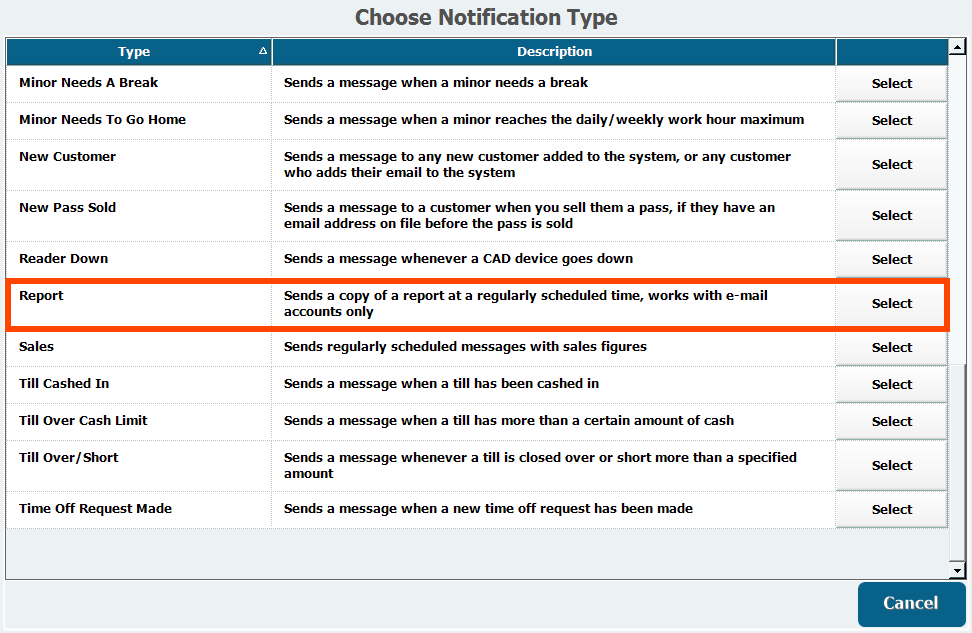Screen dimensions: 972x633
Task: Click scrollbar down arrow in list
Action: pos(957,570)
